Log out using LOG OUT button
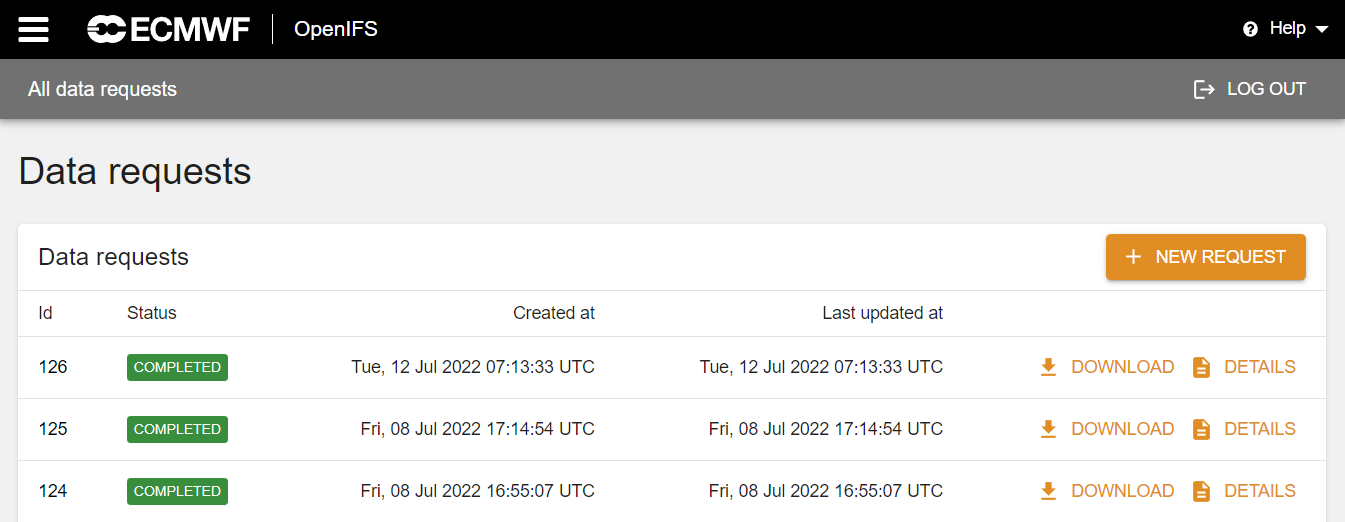Viewport: 1345px width, 522px height. tap(1250, 89)
